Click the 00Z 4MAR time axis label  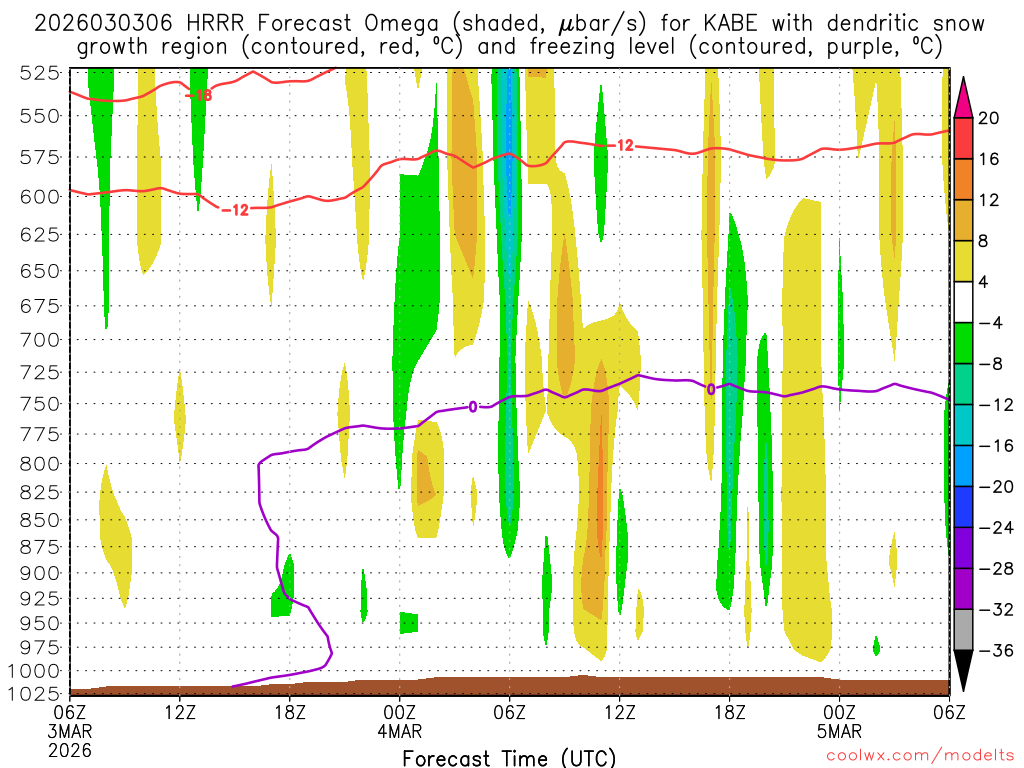pos(400,720)
